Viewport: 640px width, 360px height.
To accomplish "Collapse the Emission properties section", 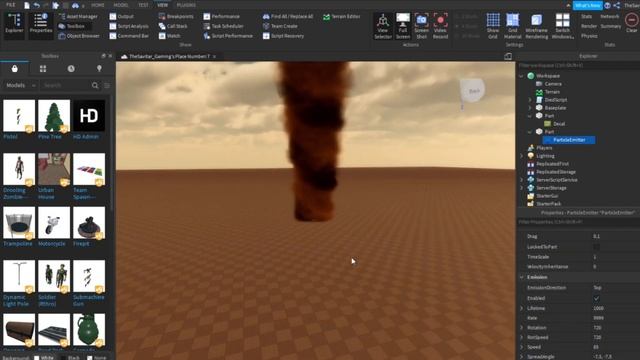I will point(522,277).
